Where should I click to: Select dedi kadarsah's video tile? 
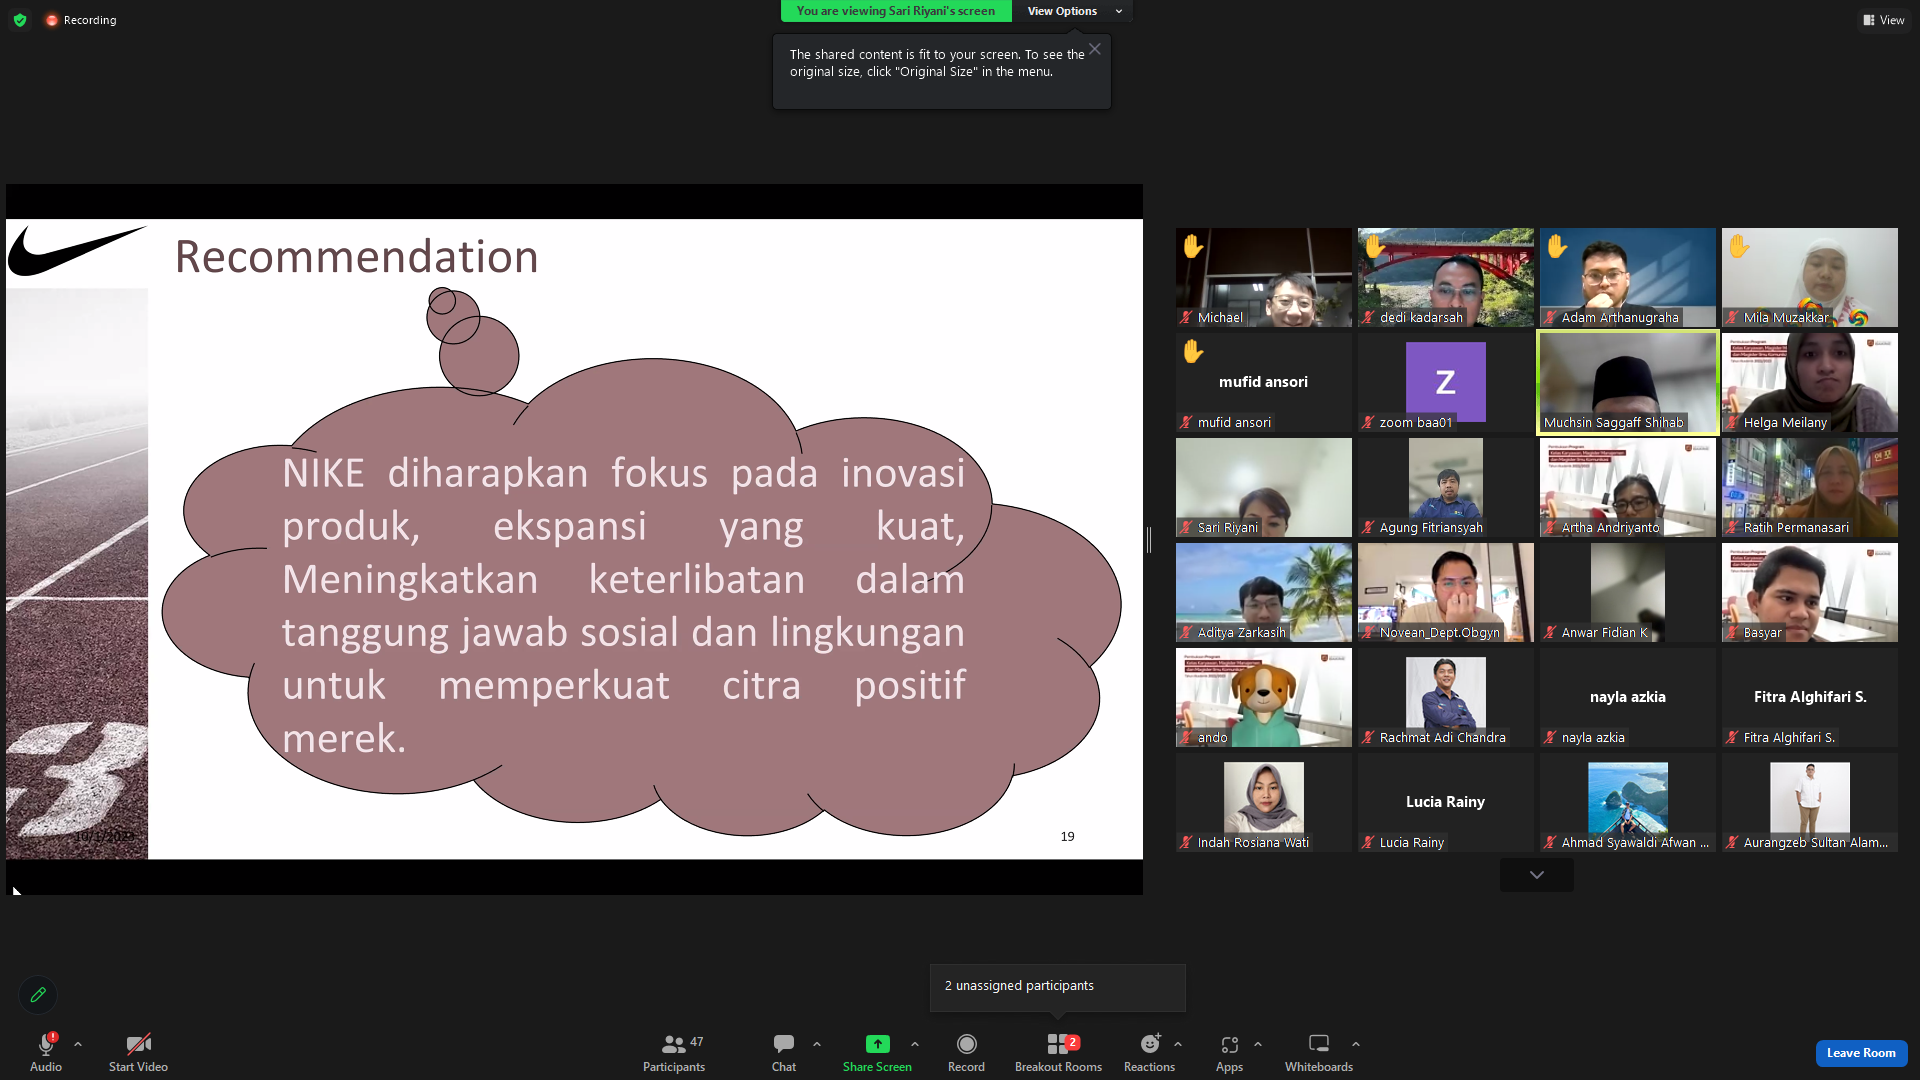pos(1446,277)
